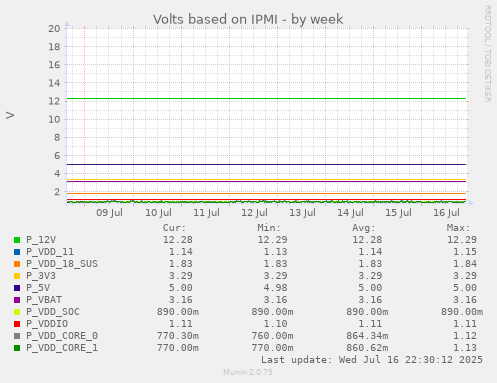The width and height of the screenshot is (497, 383).
Task: Click the P_VDD_CORE_0 average value 864.34m
Action: pyautogui.click(x=367, y=336)
